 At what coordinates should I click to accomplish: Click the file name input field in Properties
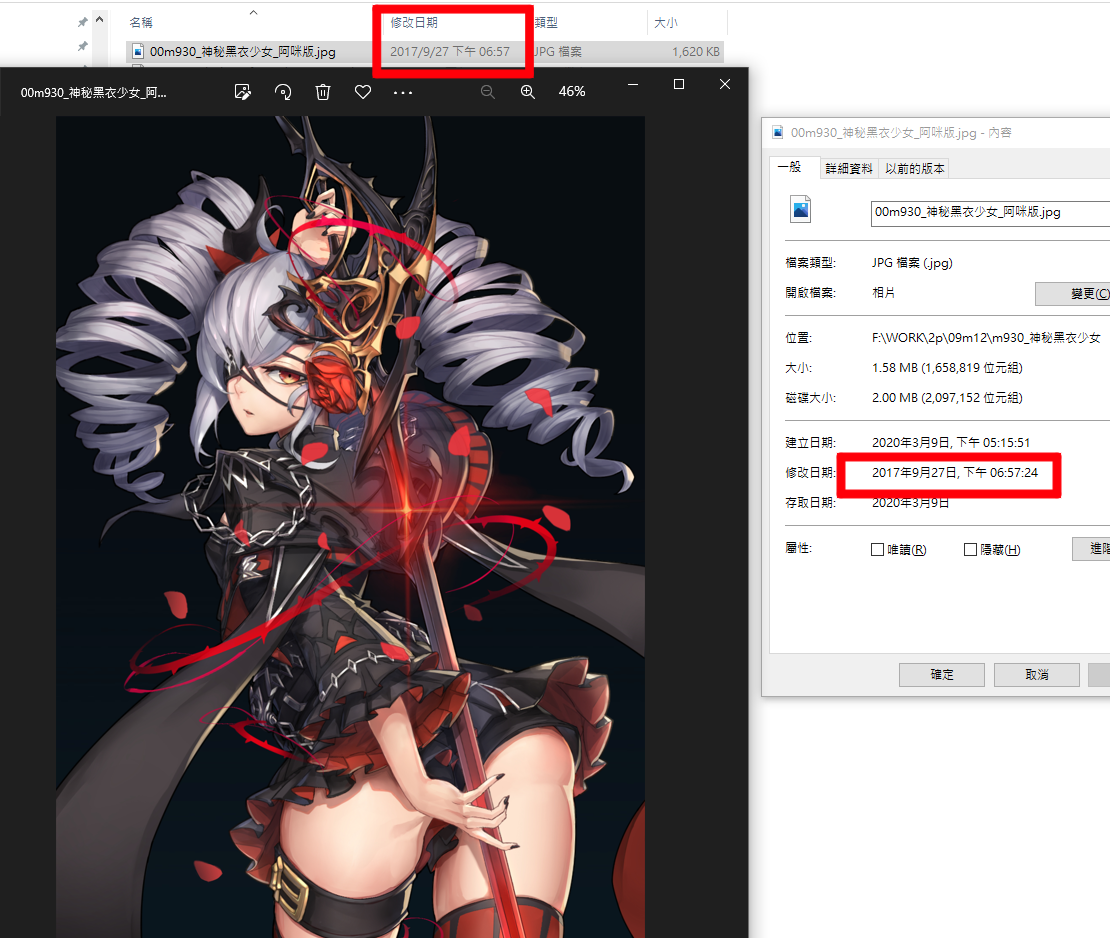[x=990, y=212]
